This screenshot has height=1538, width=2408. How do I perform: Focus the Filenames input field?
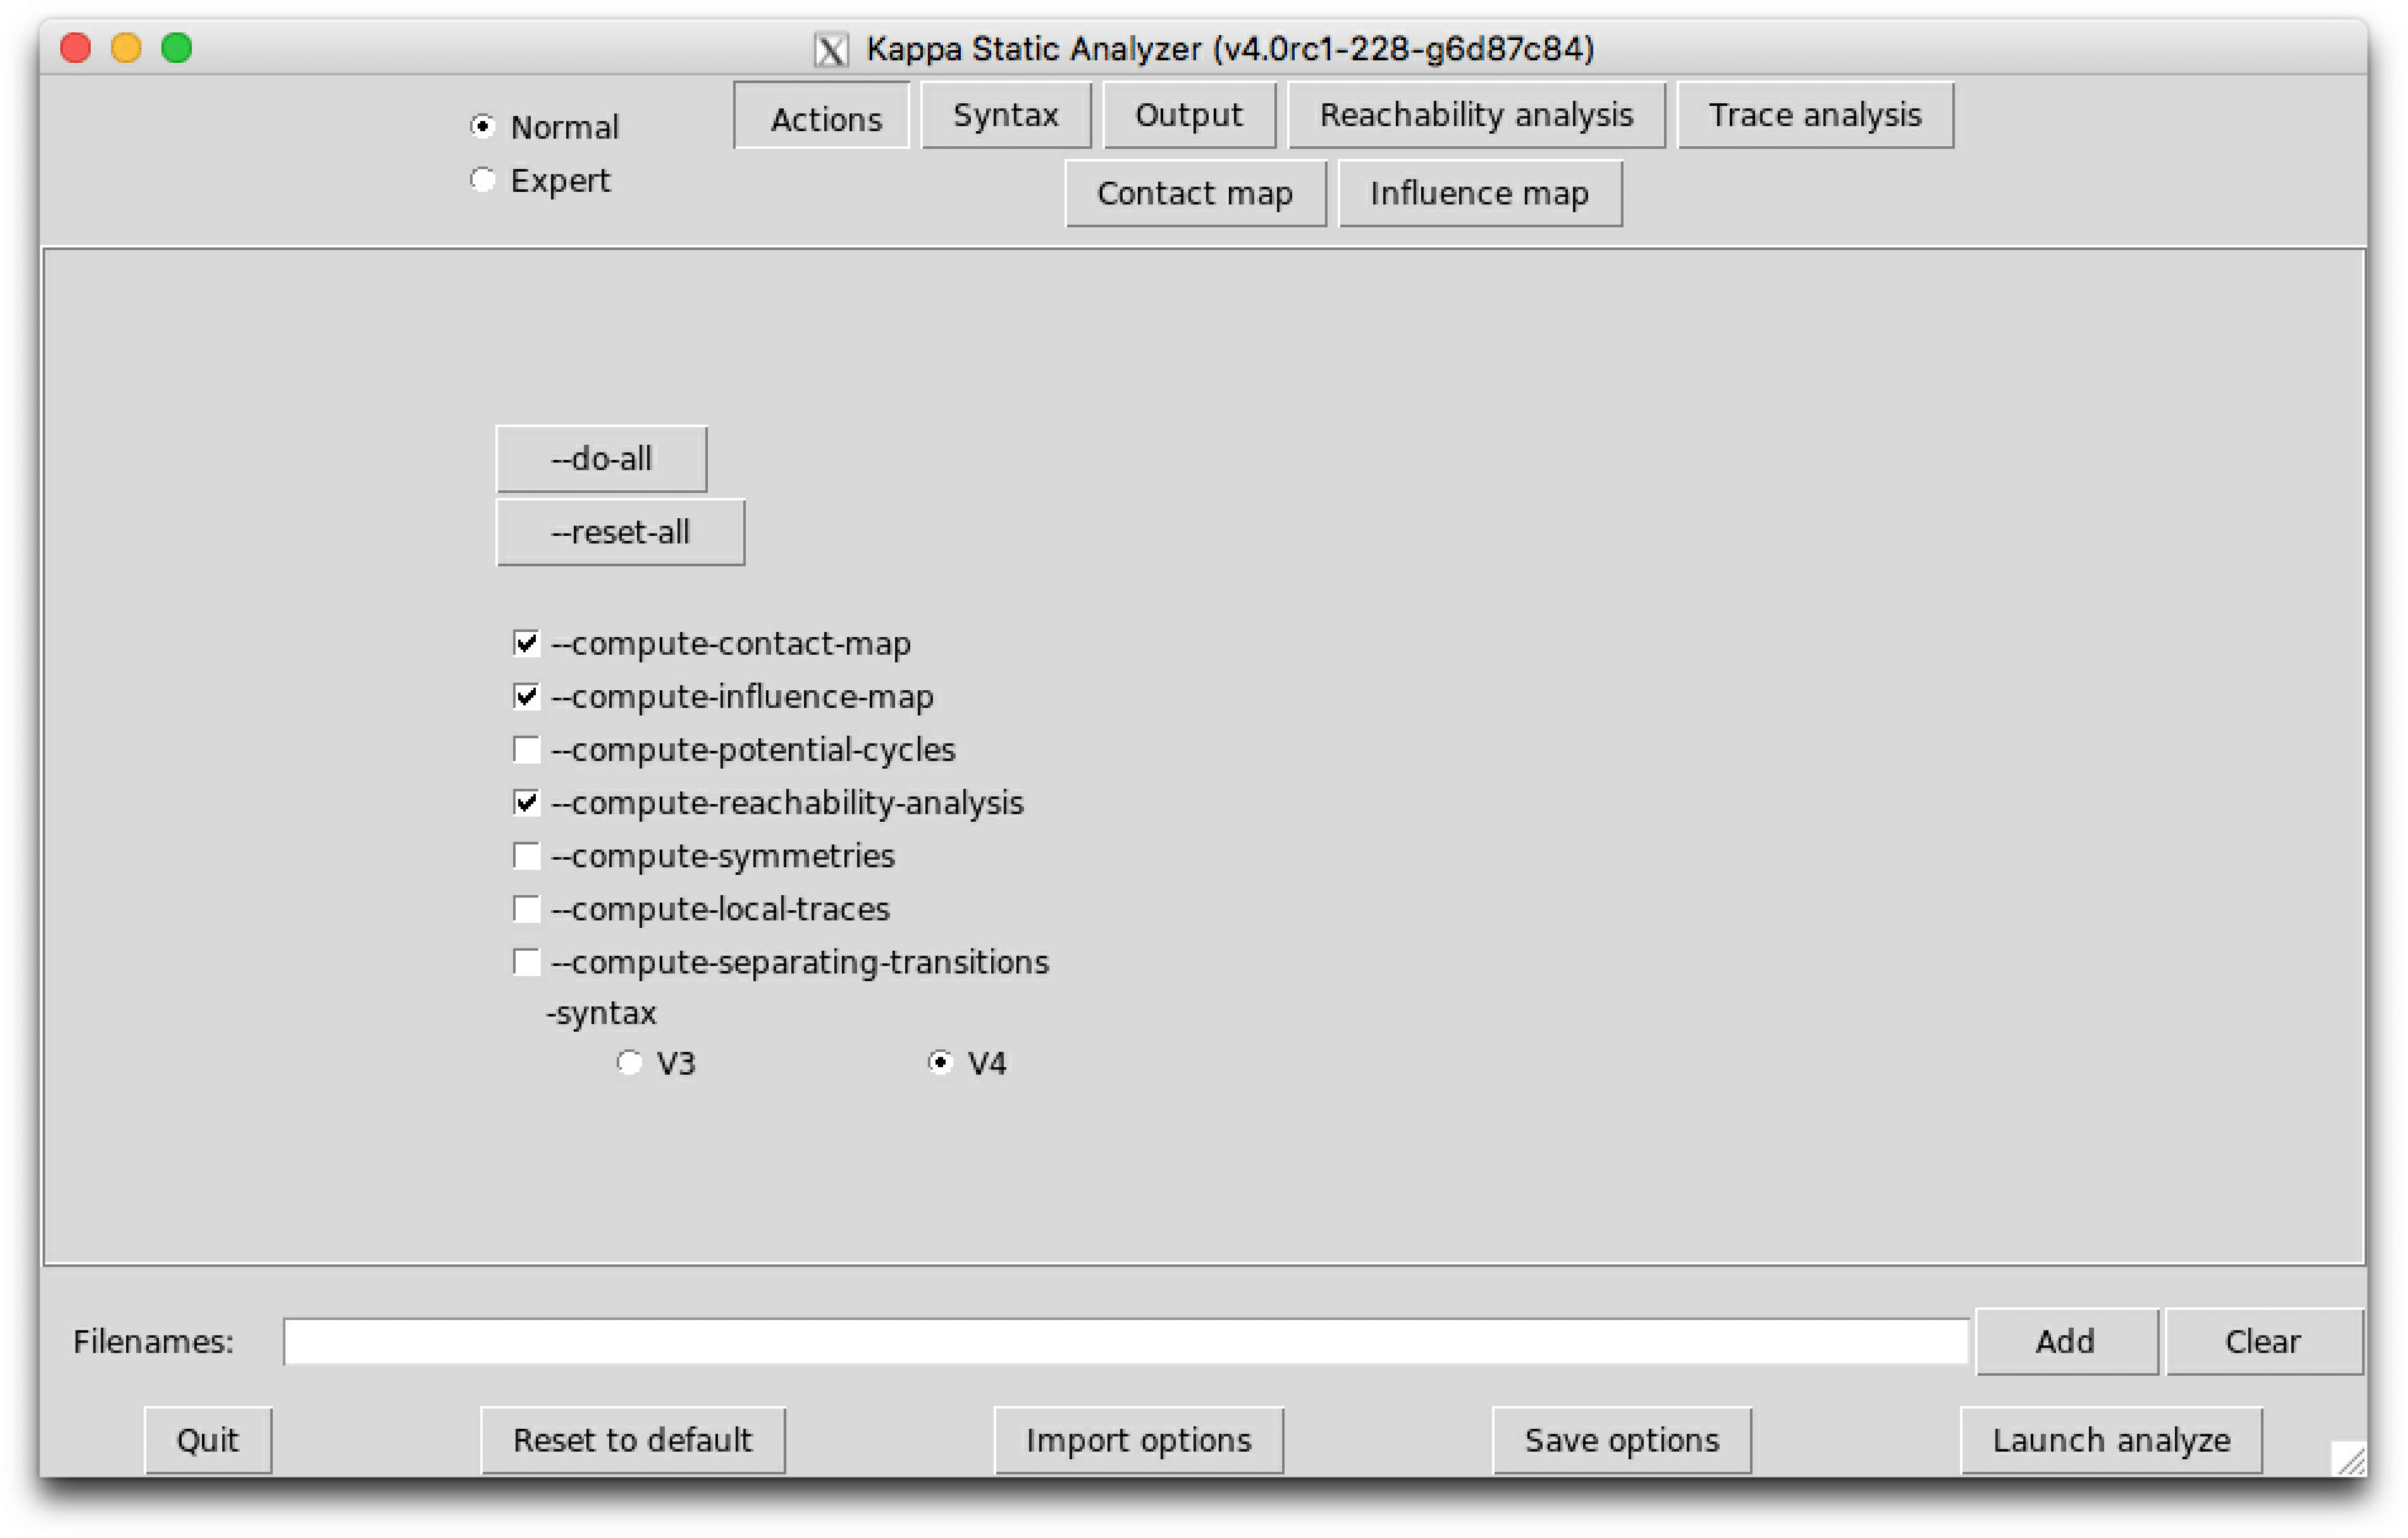(1126, 1342)
